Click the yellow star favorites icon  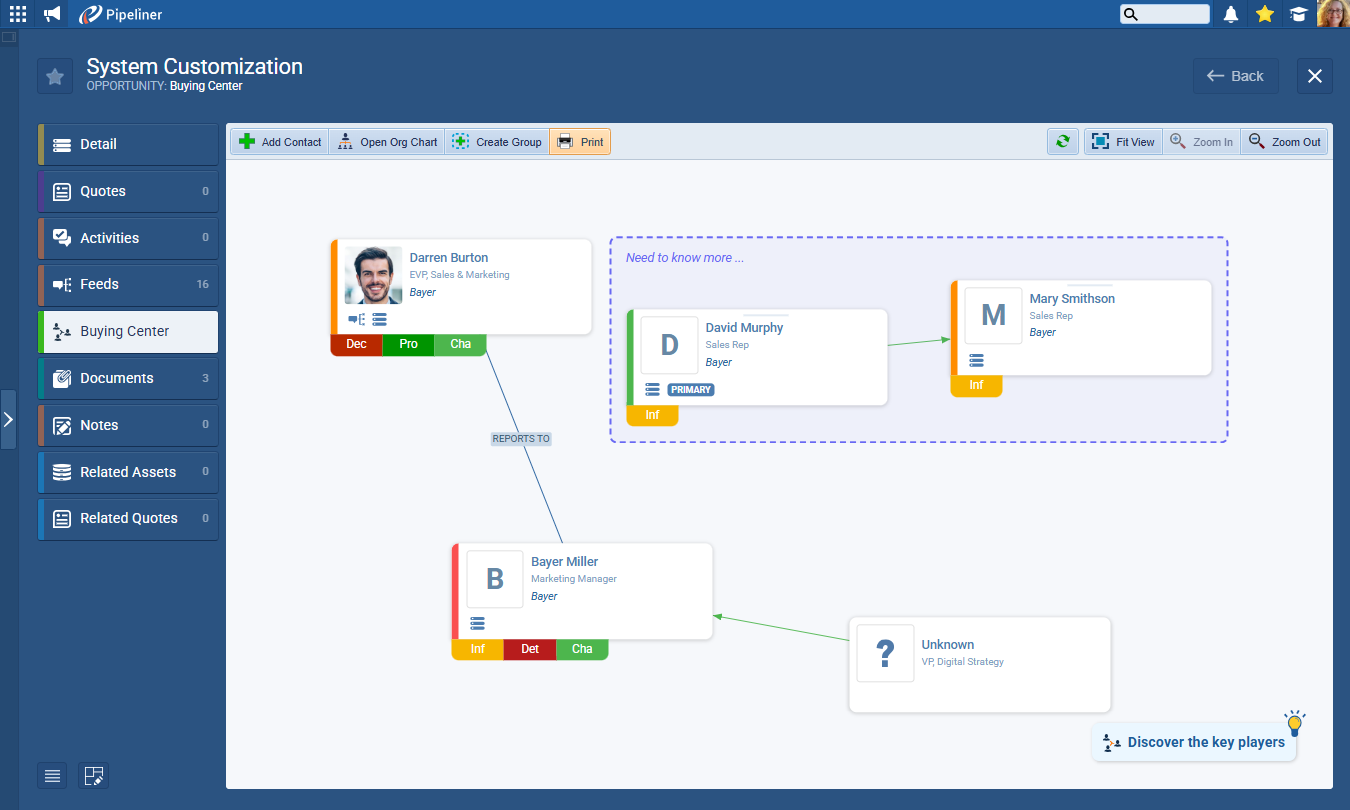coord(1264,14)
